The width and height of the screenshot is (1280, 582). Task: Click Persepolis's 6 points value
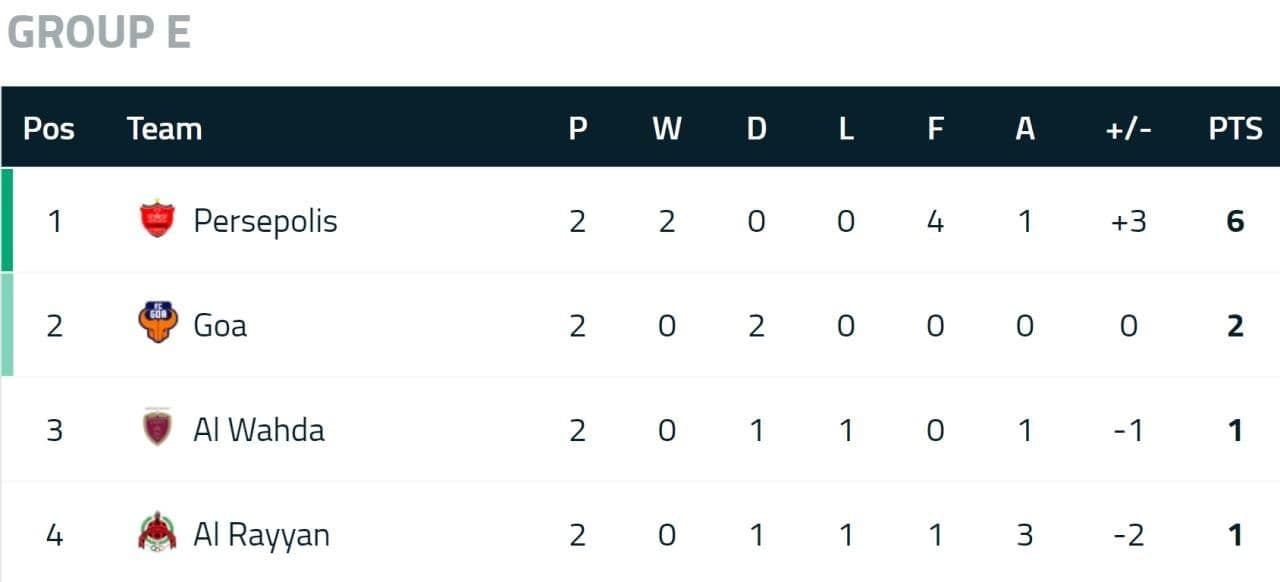(1235, 221)
